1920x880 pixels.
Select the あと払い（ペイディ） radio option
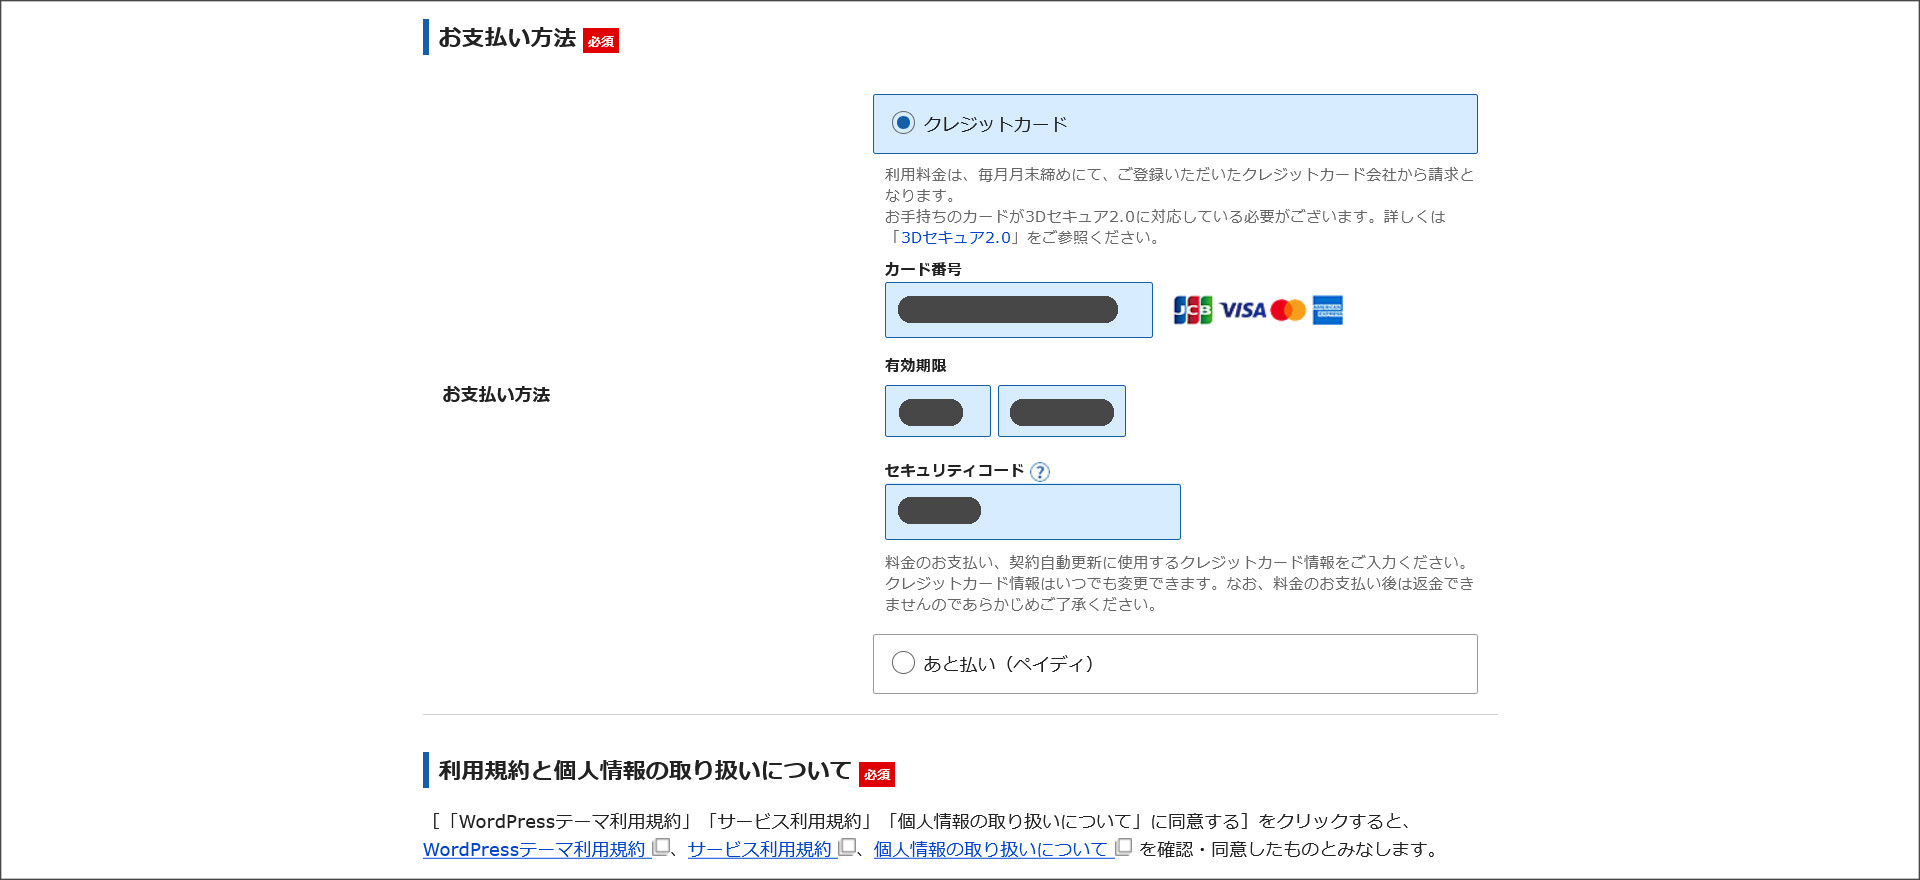[903, 663]
